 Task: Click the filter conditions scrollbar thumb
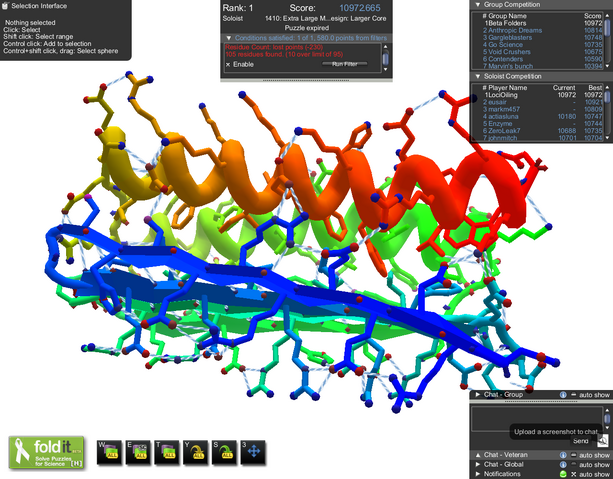tap(386, 59)
